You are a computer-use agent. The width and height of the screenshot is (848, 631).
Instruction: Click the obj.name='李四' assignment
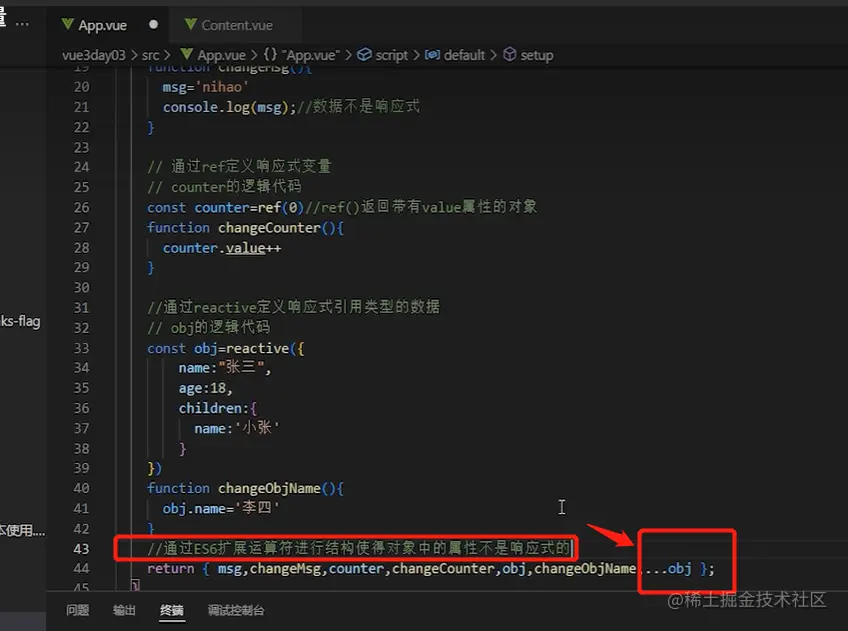221,508
